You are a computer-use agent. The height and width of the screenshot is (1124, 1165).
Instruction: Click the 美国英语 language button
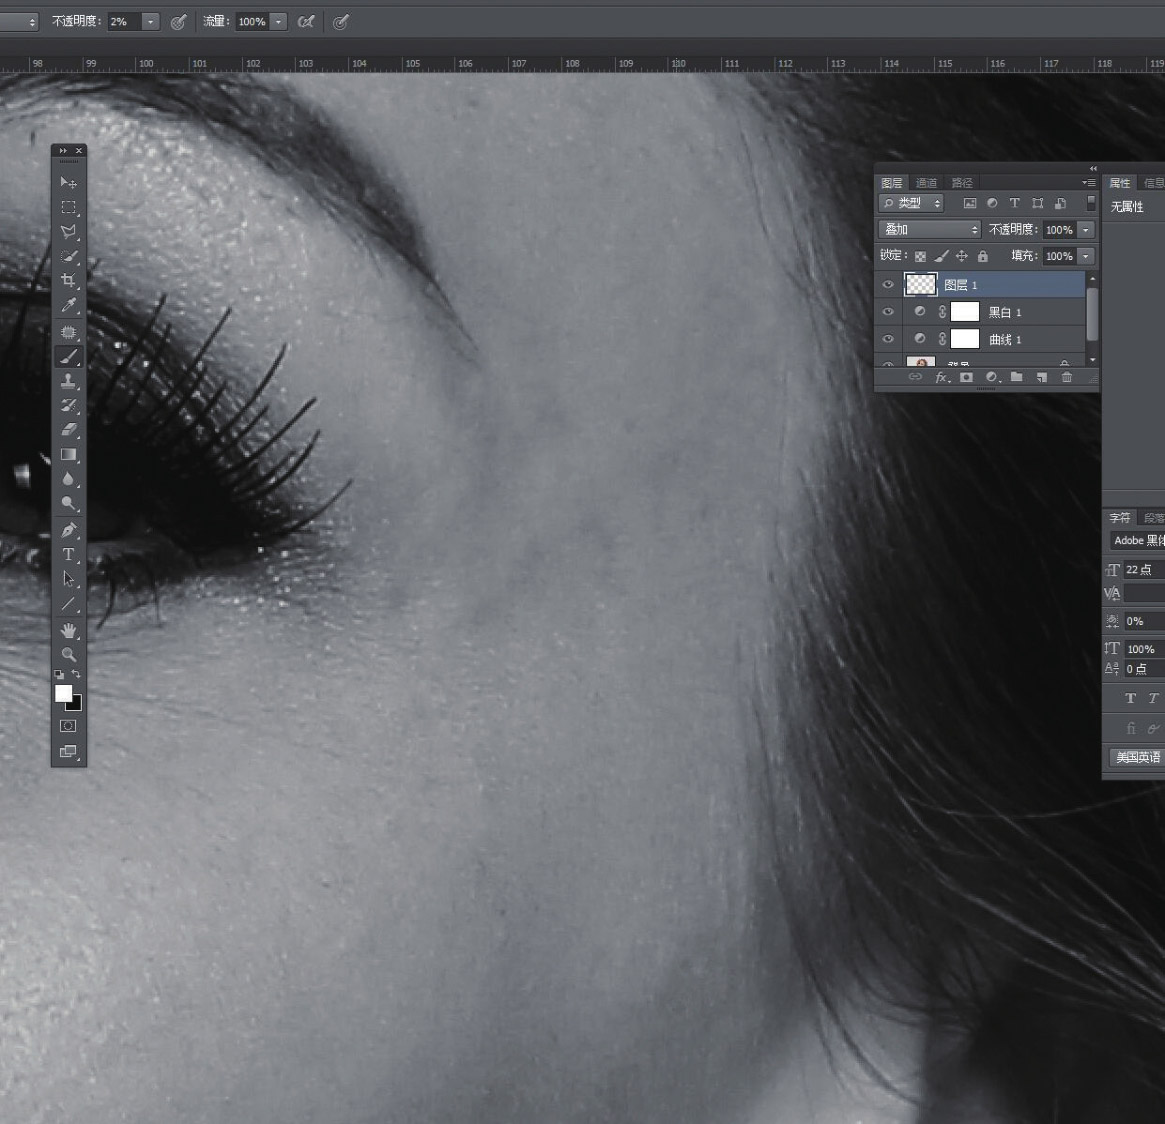pyautogui.click(x=1137, y=757)
